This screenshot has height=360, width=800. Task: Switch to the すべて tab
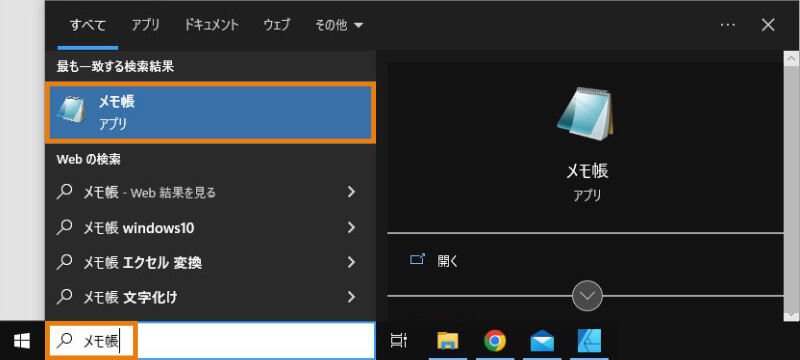pyautogui.click(x=88, y=25)
